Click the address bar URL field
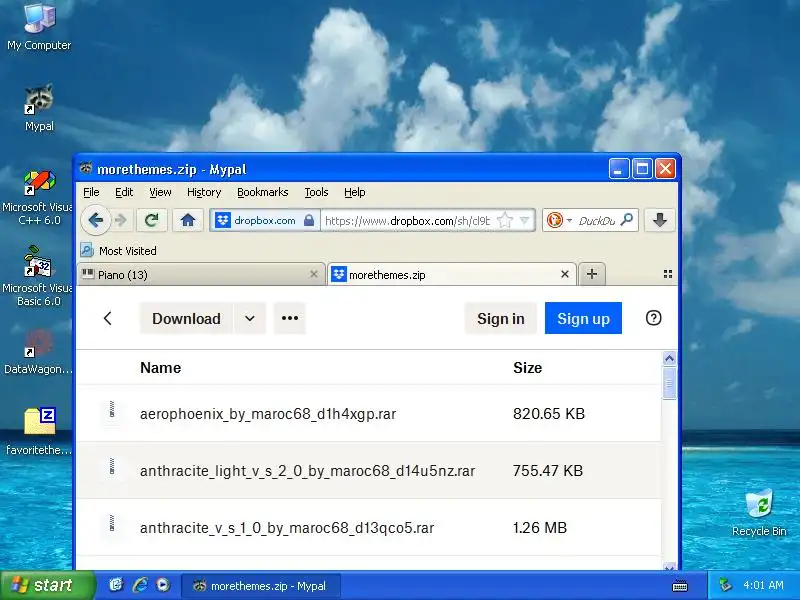This screenshot has width=800, height=600. [408, 220]
